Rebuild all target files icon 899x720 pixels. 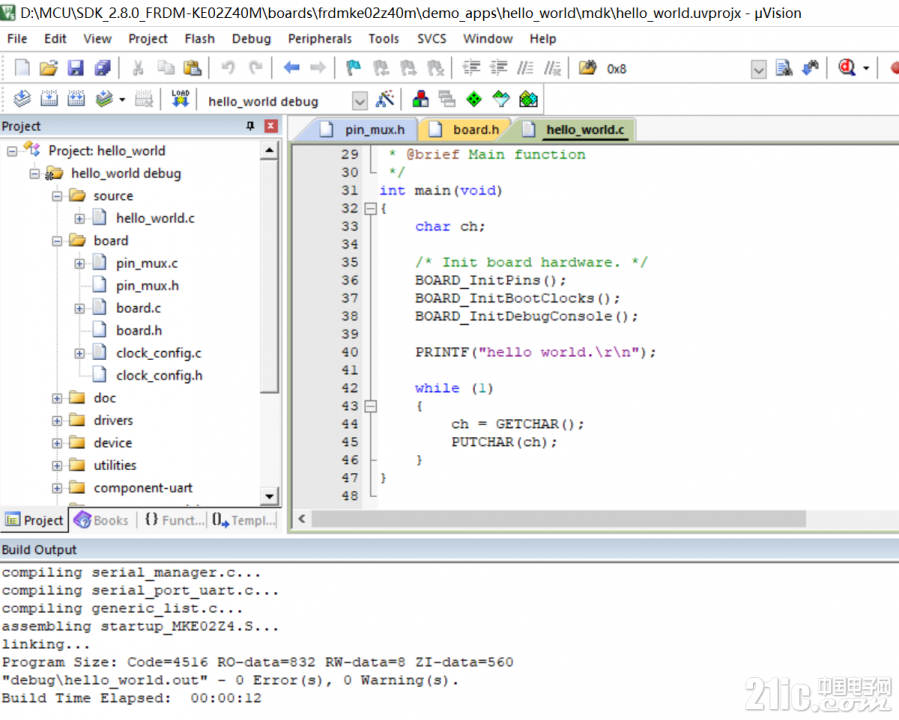pyautogui.click(x=76, y=99)
